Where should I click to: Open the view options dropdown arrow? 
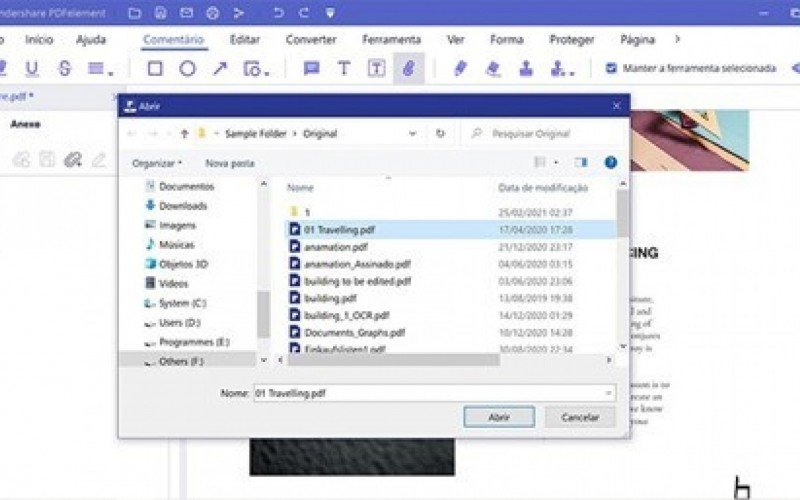click(556, 163)
